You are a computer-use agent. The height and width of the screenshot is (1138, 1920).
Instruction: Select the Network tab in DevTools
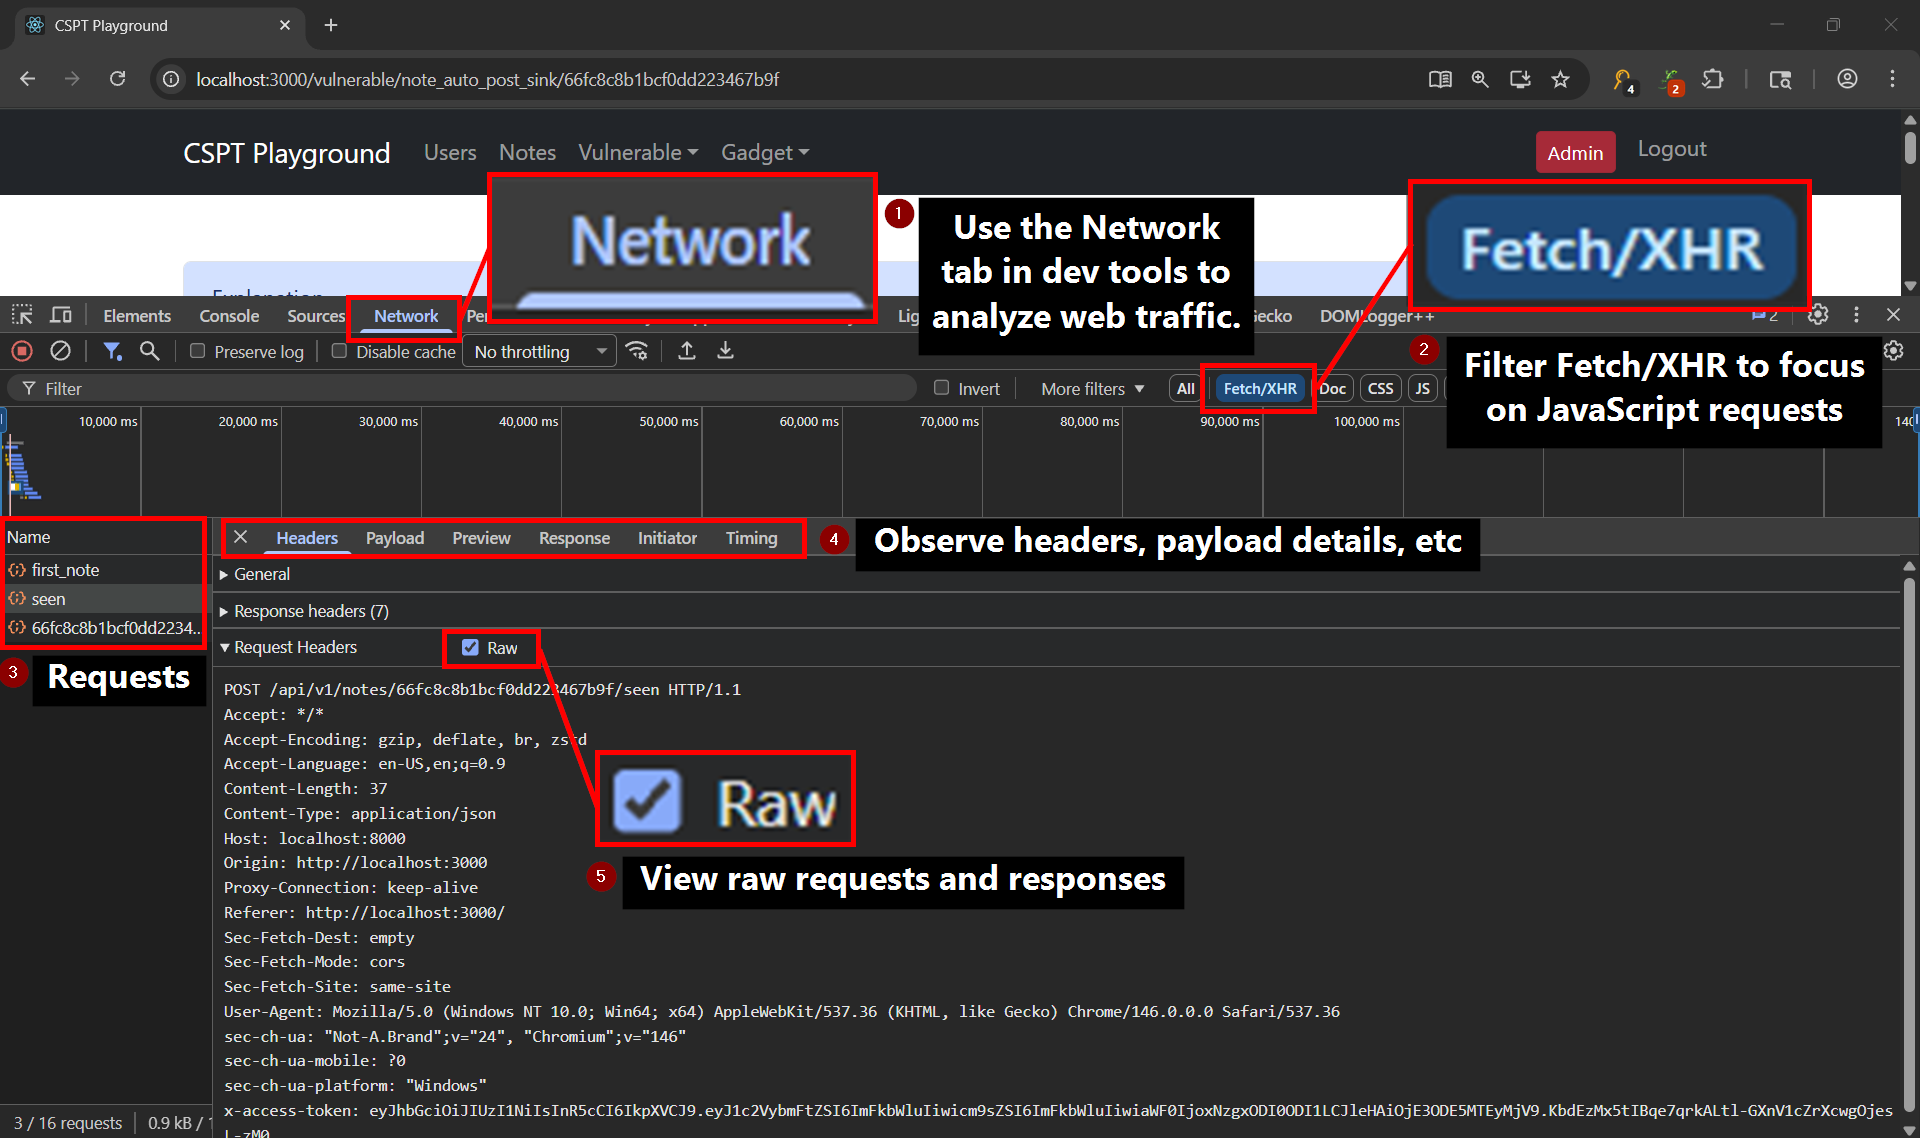tap(406, 316)
